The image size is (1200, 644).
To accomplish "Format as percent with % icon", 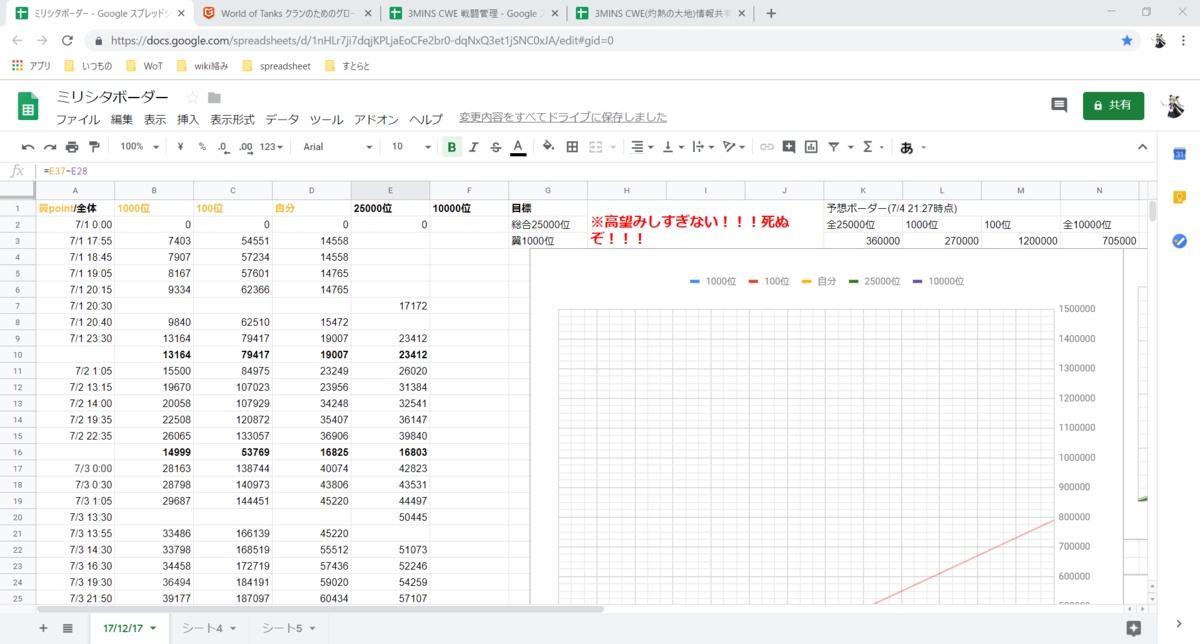I will click(202, 147).
